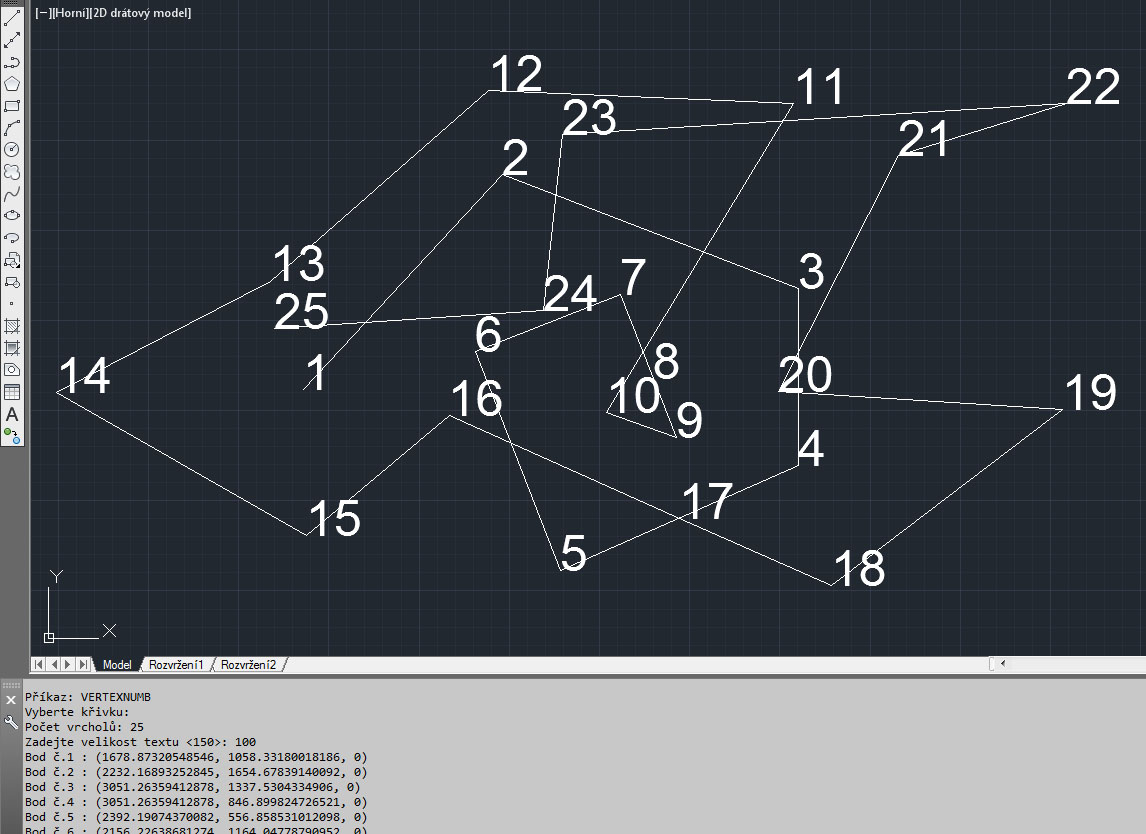Select the Line drawing tool
The width and height of the screenshot is (1146, 834).
pos(12,18)
